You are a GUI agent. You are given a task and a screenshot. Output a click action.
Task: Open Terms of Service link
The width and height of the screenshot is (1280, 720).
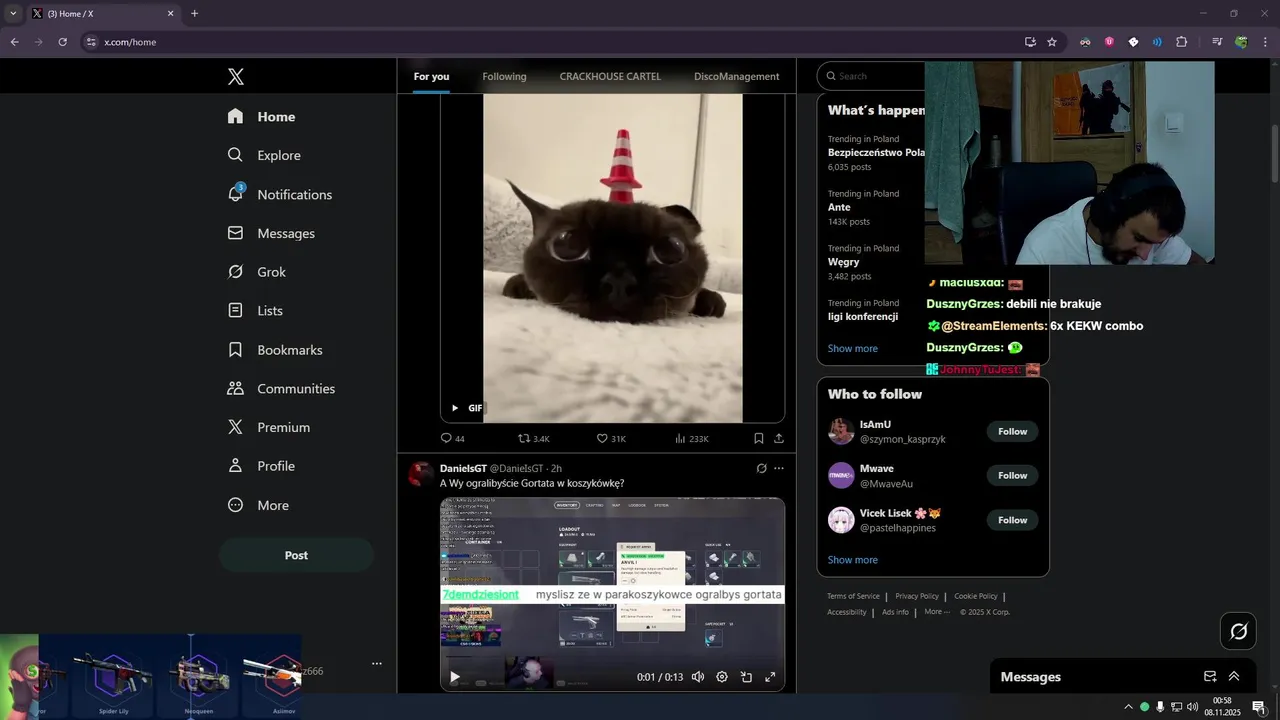click(x=853, y=596)
